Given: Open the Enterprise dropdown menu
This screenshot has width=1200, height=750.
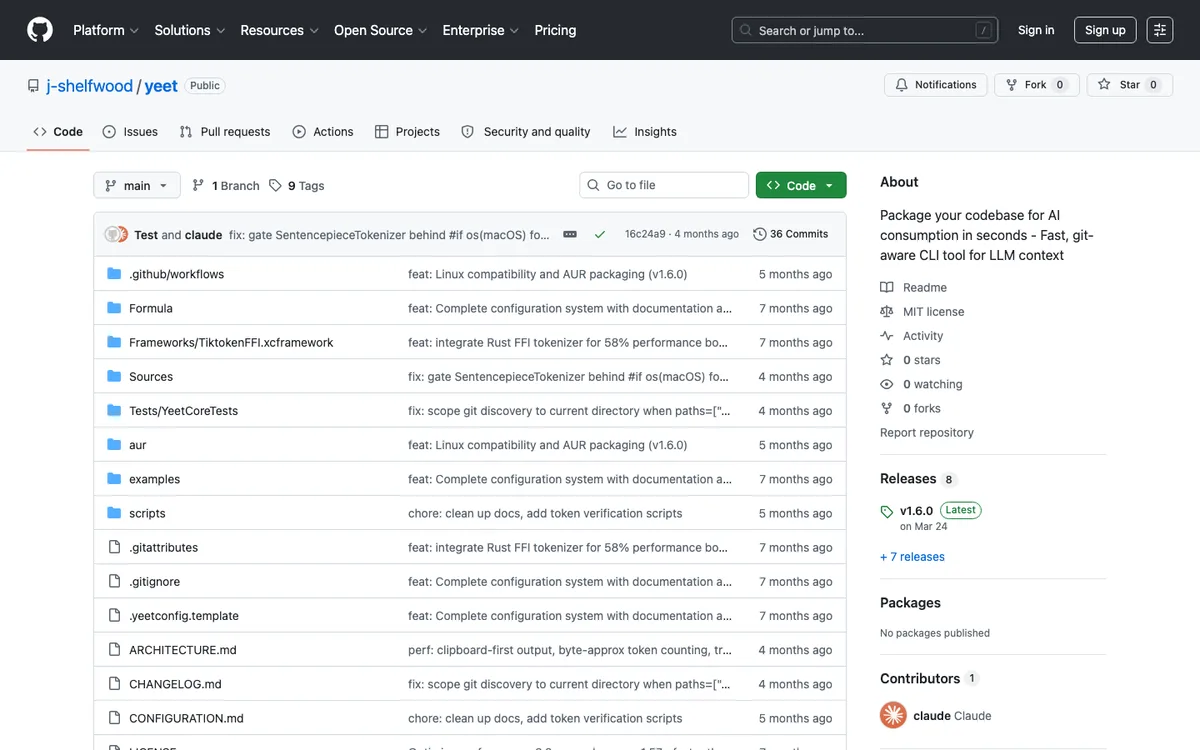Looking at the screenshot, I should pos(481,30).
